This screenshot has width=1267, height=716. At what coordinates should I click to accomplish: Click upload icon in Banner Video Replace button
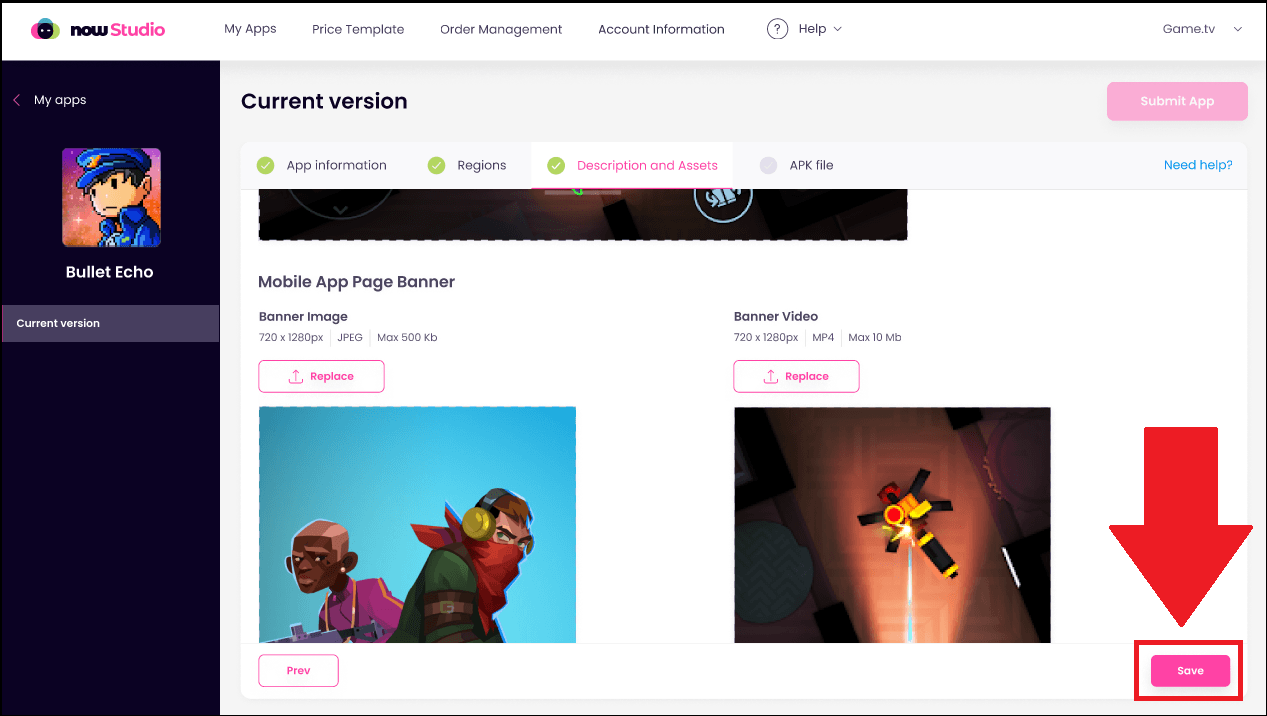(770, 376)
